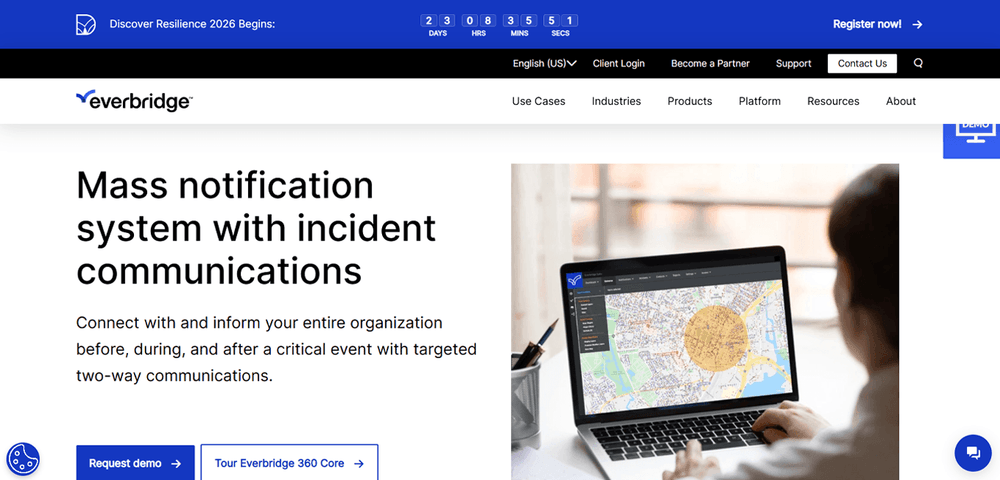Click the Contact Us button
This screenshot has width=1000, height=480.
tap(862, 63)
